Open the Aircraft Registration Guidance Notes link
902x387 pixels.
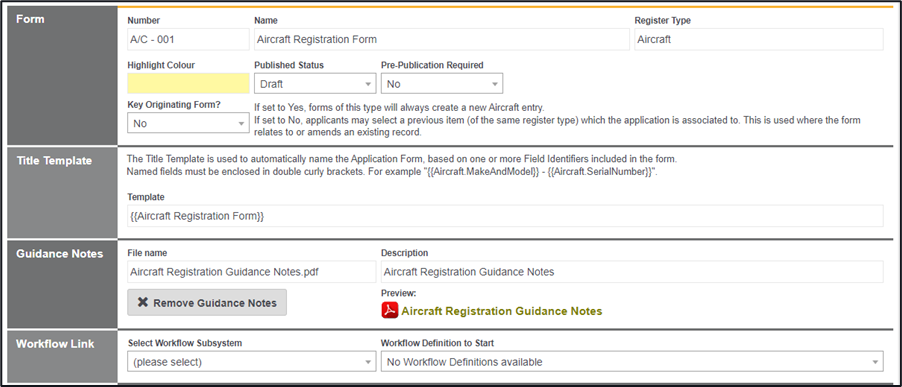click(x=502, y=311)
